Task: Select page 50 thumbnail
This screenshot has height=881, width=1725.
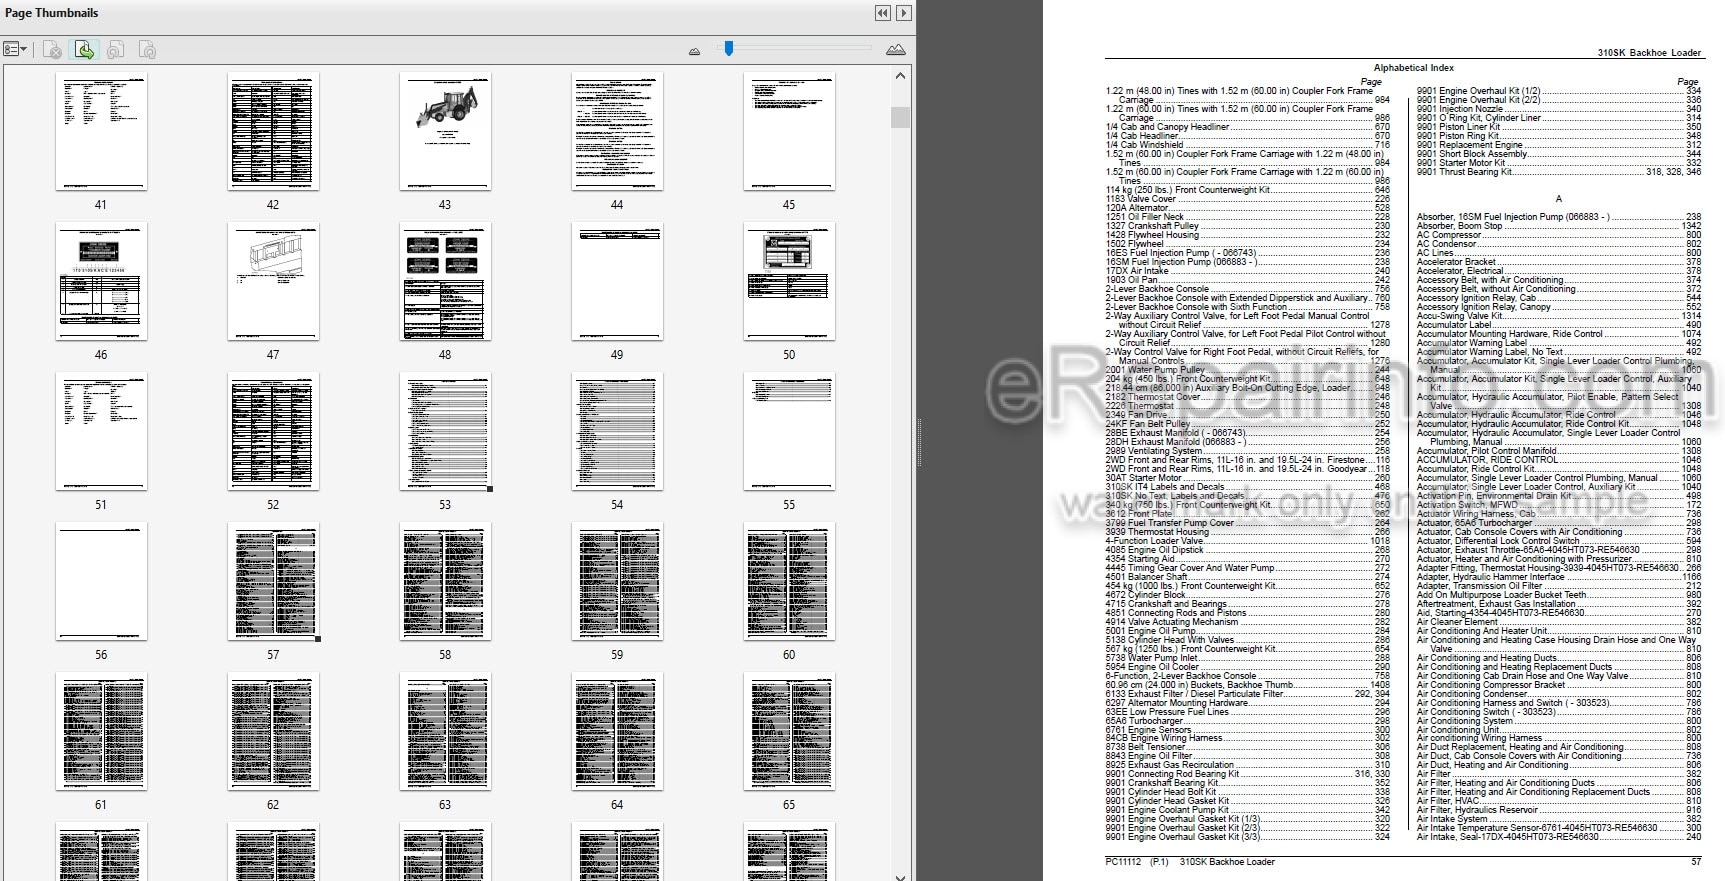Action: coord(789,281)
